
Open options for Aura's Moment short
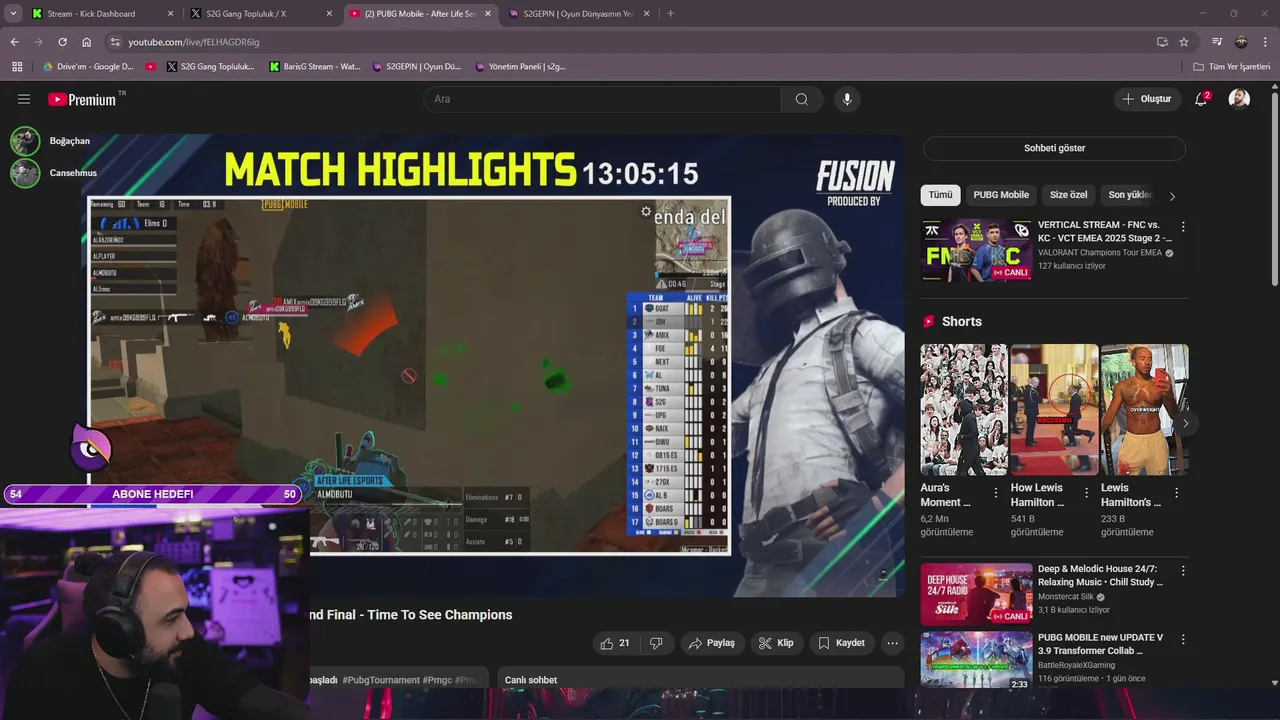995,493
